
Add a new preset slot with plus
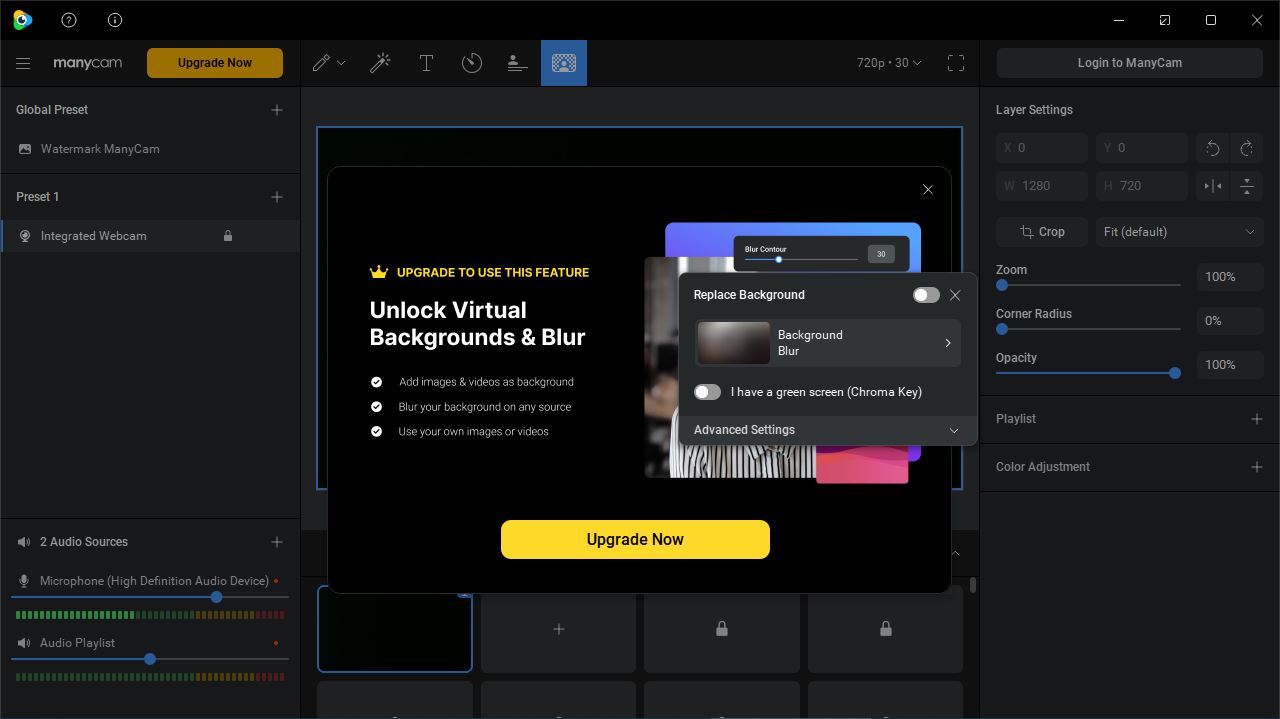click(x=559, y=629)
